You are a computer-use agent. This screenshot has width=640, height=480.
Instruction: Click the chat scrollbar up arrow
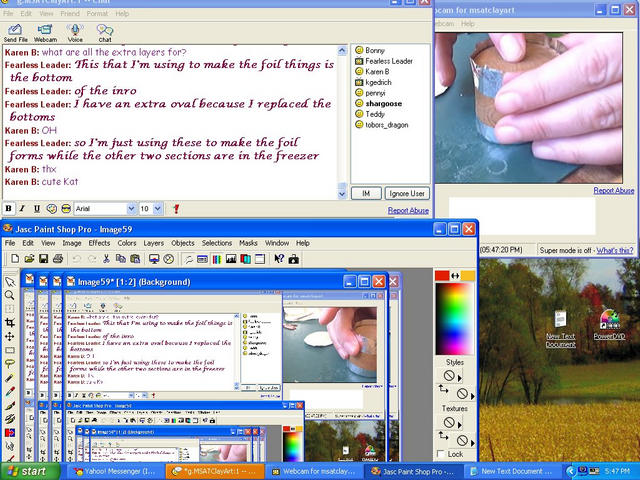pos(342,51)
